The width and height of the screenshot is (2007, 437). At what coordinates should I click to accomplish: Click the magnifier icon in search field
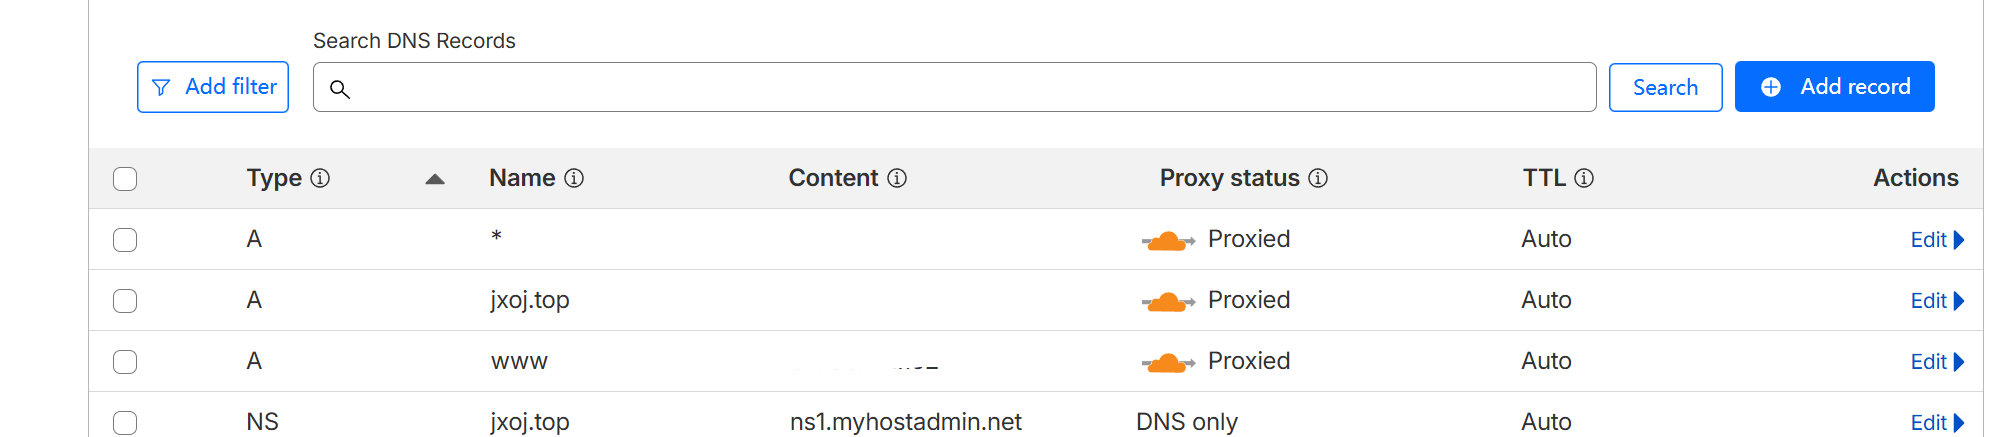click(340, 89)
